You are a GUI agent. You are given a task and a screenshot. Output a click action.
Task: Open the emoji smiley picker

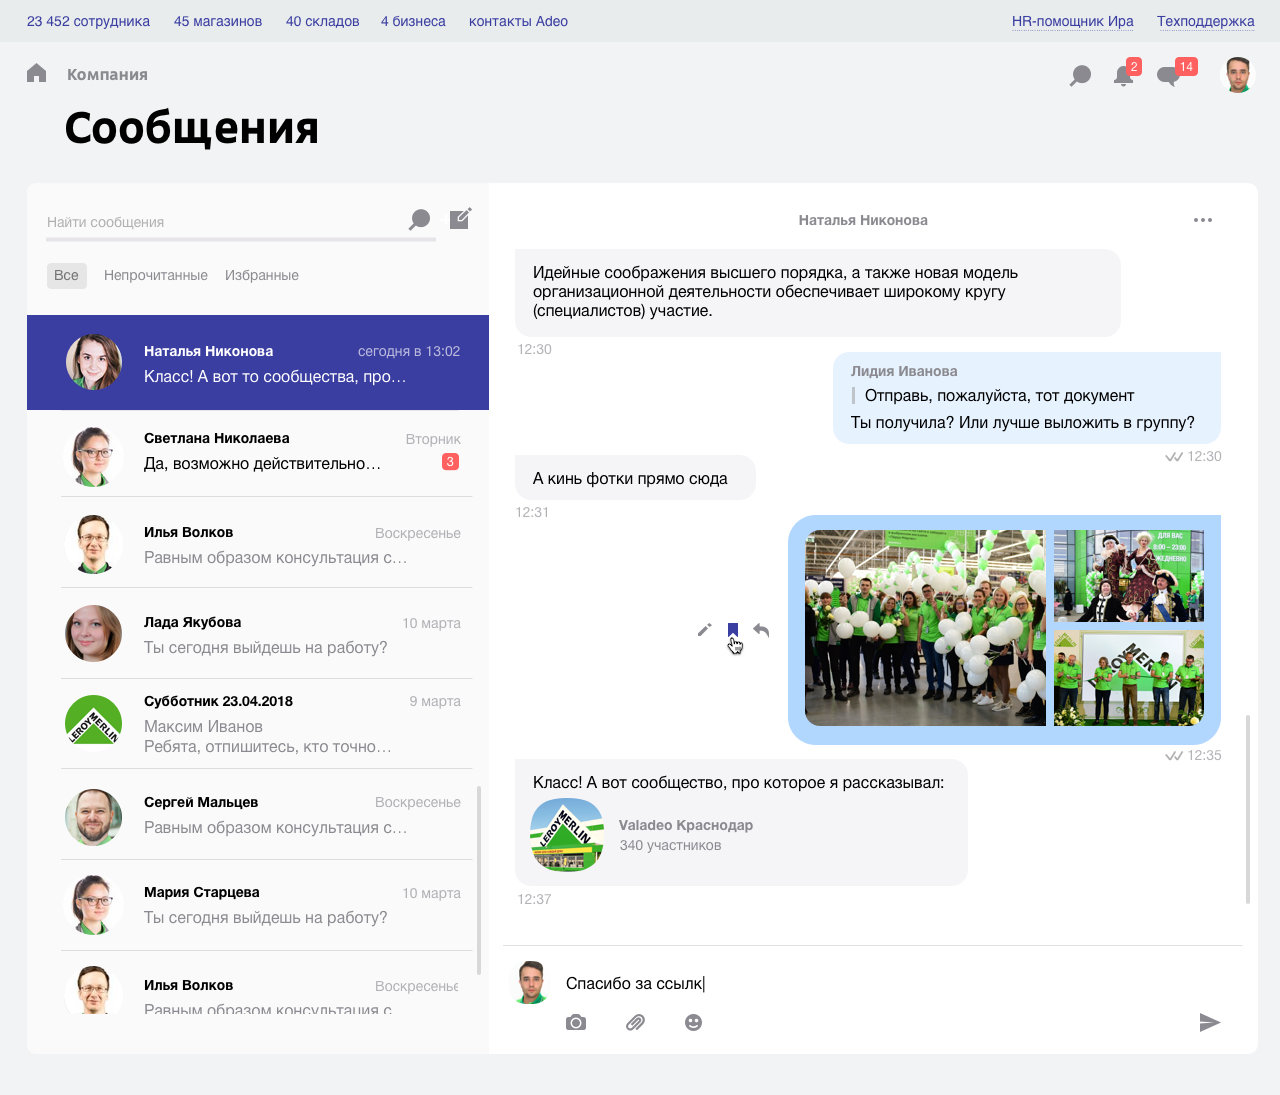pyautogui.click(x=693, y=1022)
